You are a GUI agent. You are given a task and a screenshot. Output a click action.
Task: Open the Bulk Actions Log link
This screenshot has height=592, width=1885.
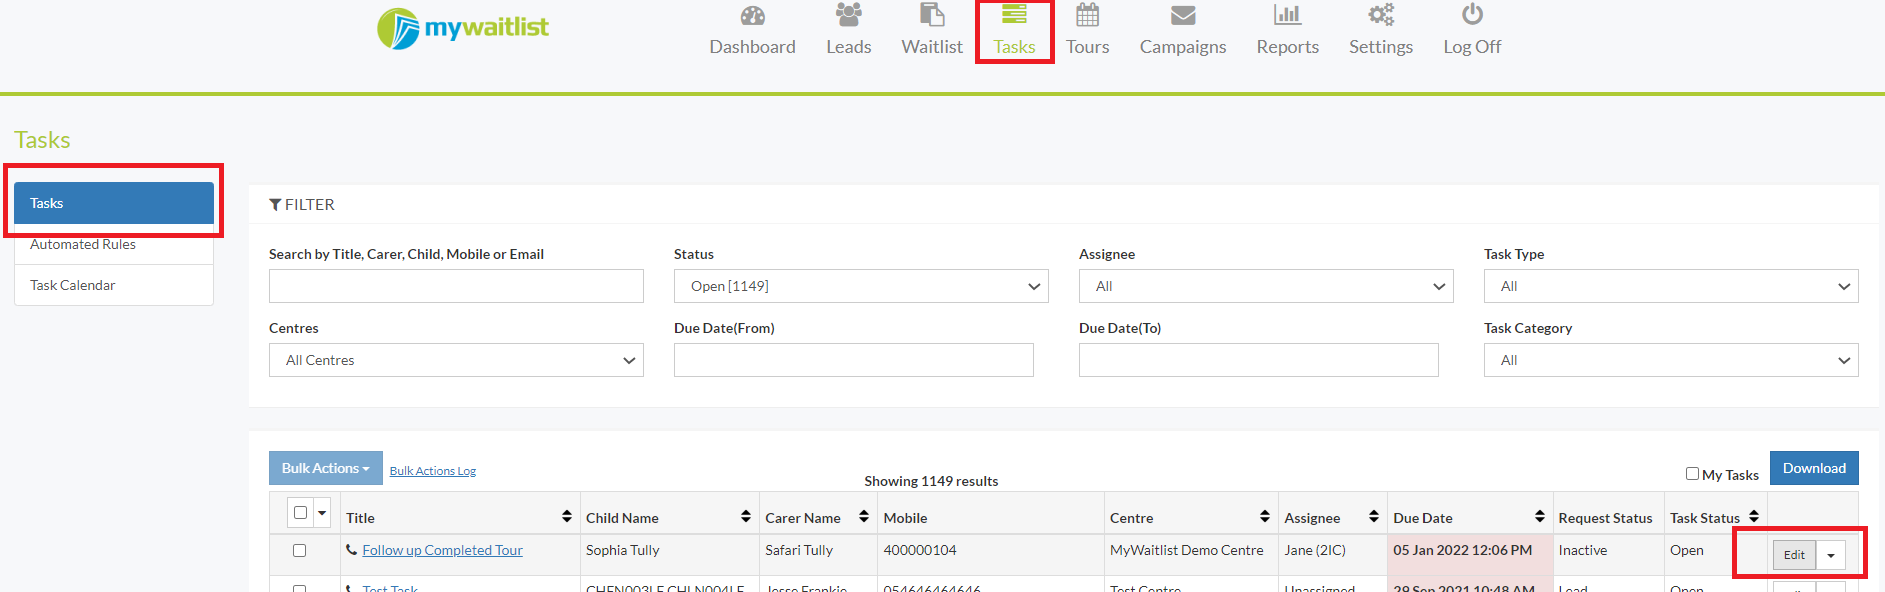click(x=432, y=471)
